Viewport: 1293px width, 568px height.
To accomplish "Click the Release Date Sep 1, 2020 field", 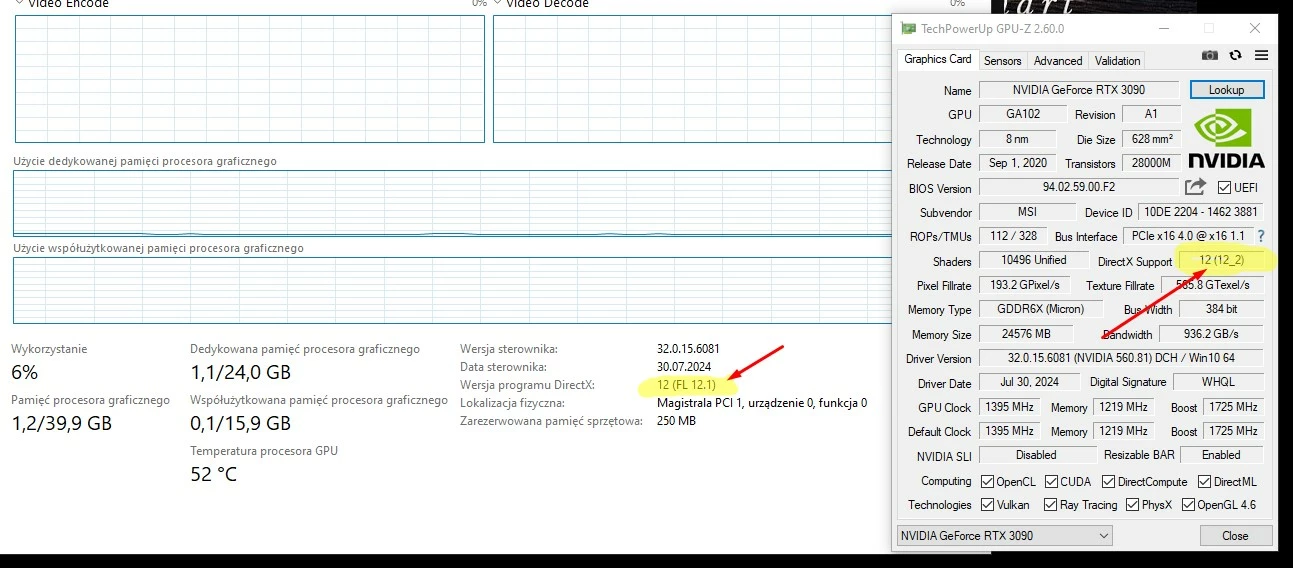I will 1018,163.
